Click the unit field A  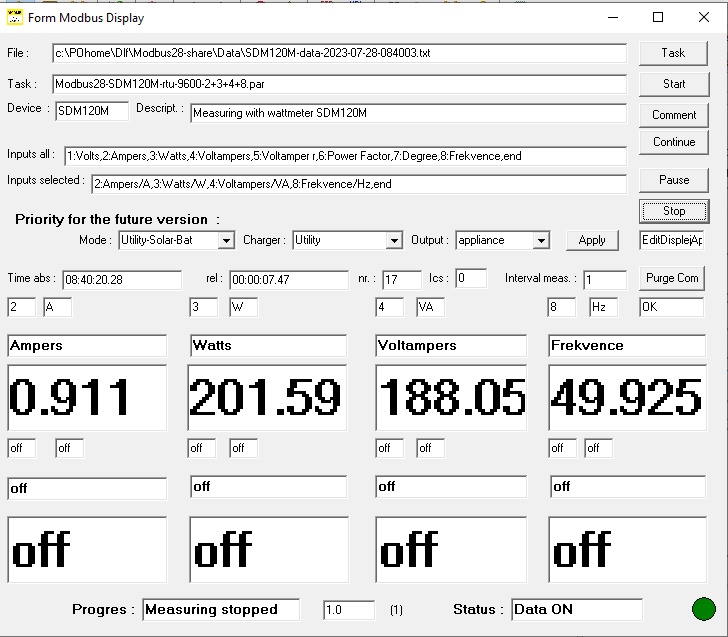coord(58,307)
